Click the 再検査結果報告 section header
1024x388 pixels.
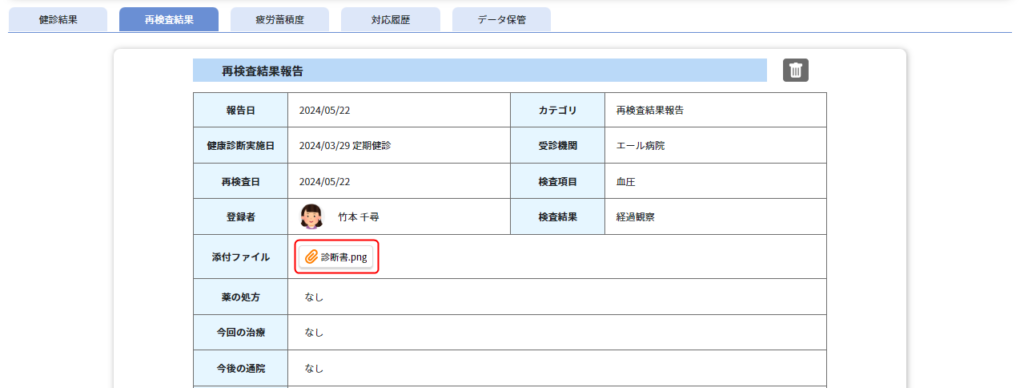click(x=479, y=71)
